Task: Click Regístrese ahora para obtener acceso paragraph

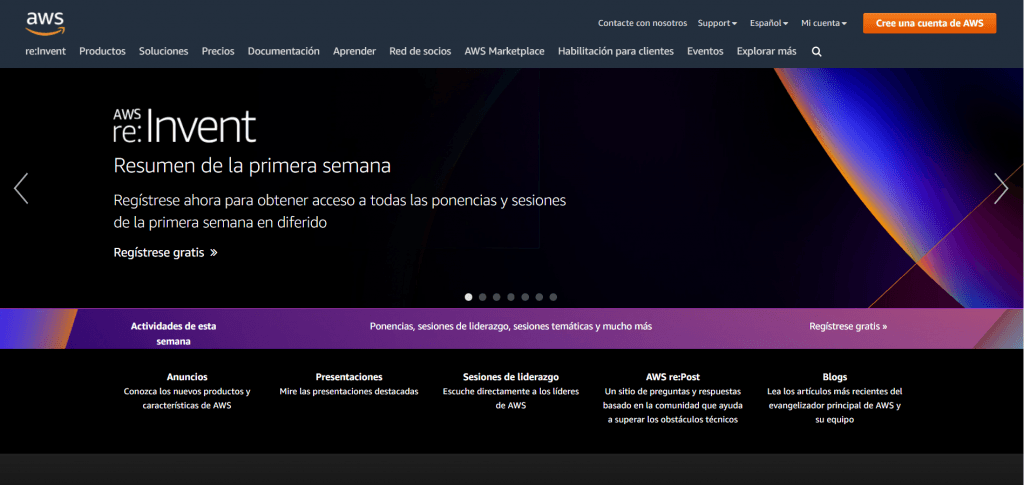Action: pos(340,211)
